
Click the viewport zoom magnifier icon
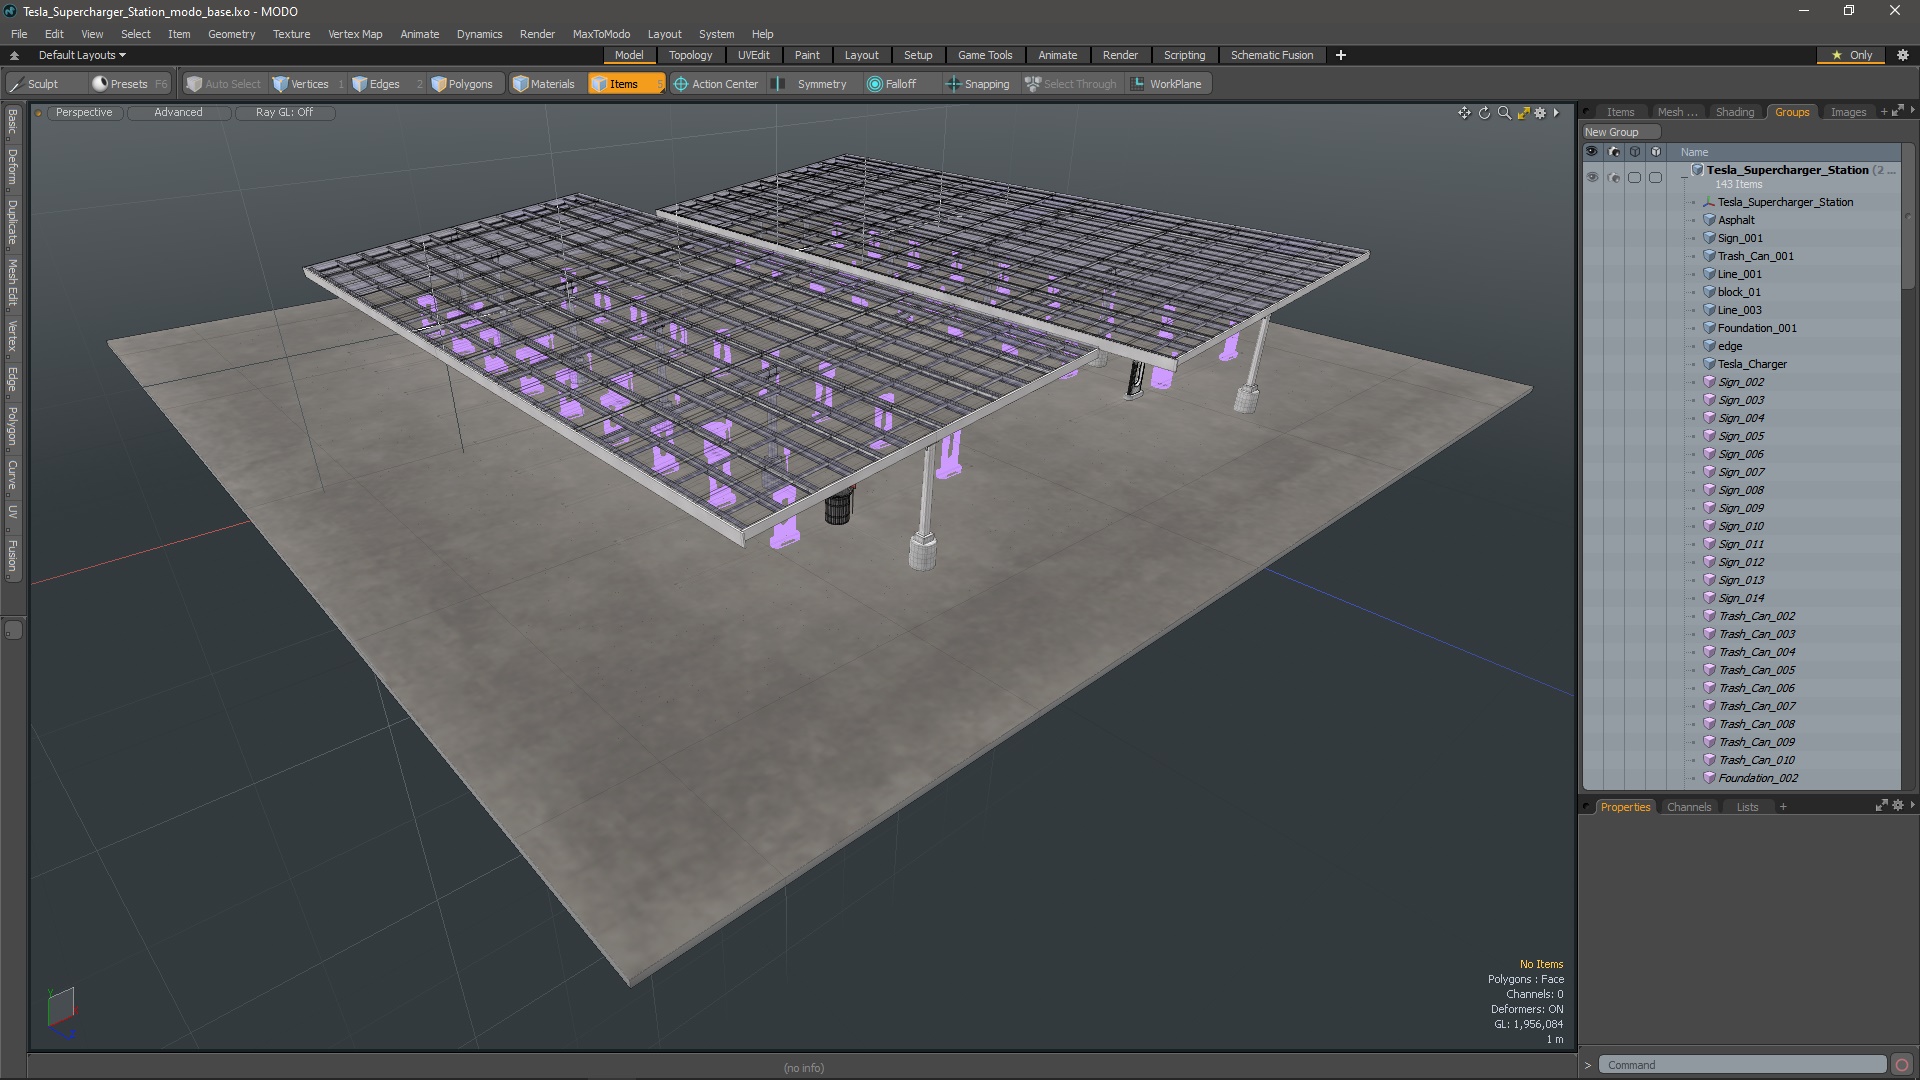pos(1504,113)
